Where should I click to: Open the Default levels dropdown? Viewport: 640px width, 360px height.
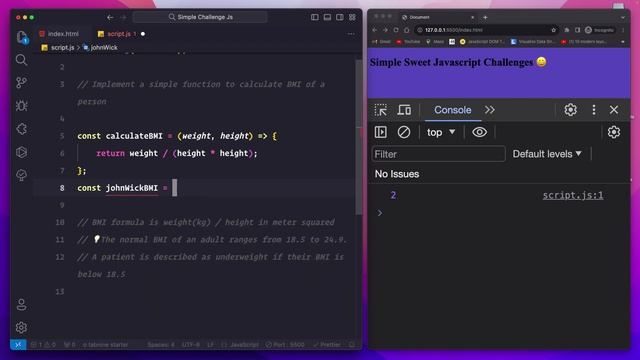click(547, 154)
